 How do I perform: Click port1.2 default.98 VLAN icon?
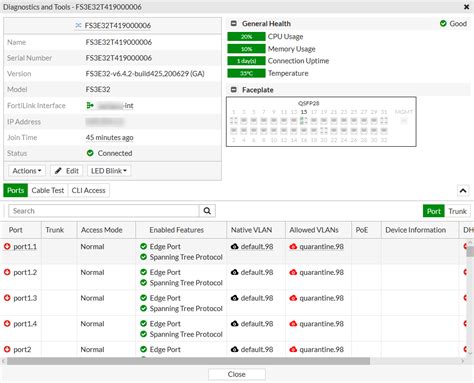tap(235, 272)
